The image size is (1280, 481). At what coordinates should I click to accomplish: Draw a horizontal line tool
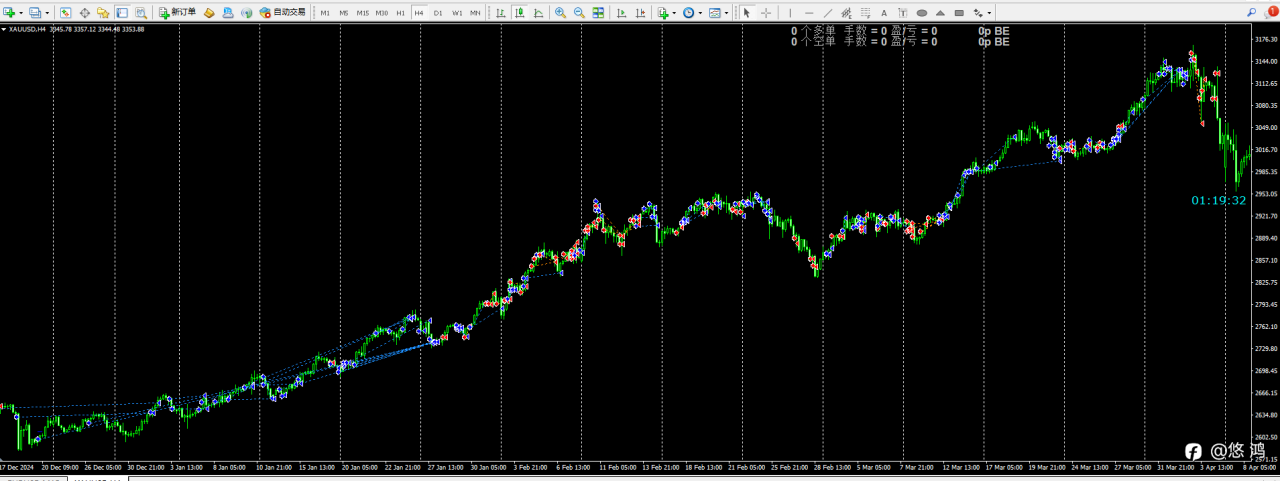pos(809,13)
